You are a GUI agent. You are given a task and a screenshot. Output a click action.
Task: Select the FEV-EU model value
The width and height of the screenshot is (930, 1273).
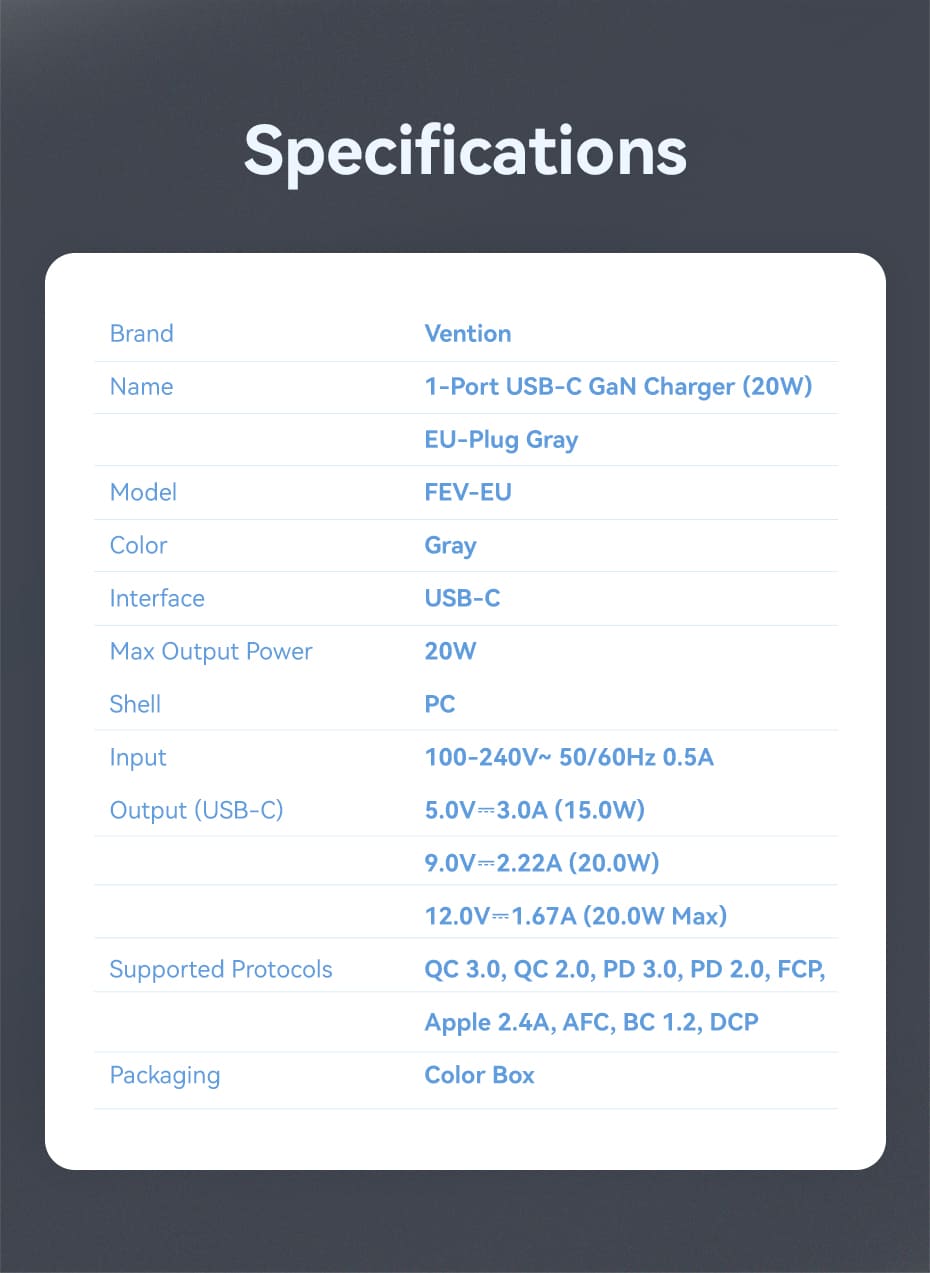point(468,492)
